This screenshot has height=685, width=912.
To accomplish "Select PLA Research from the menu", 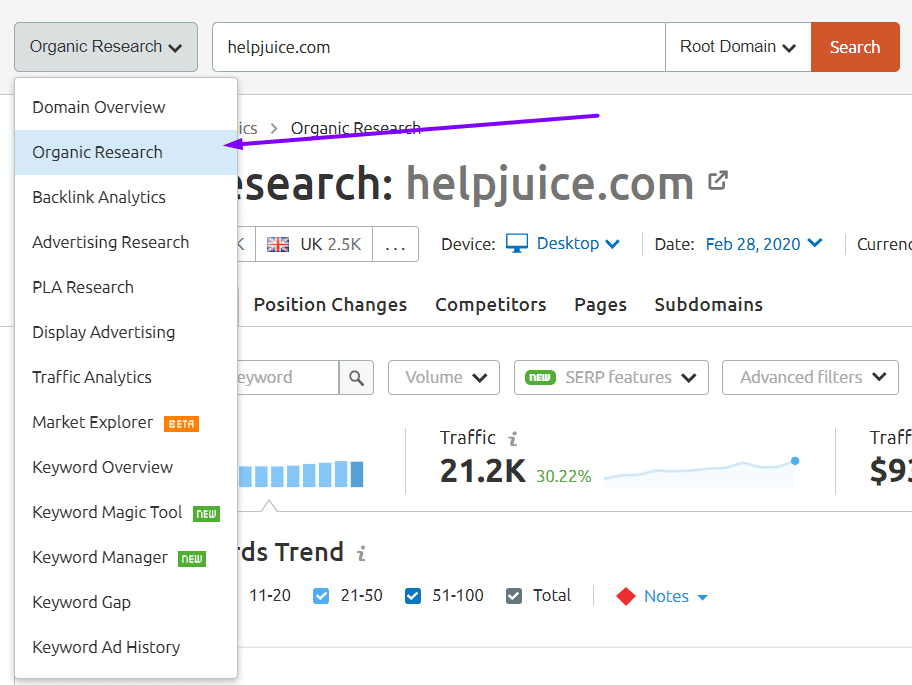I will point(126,287).
